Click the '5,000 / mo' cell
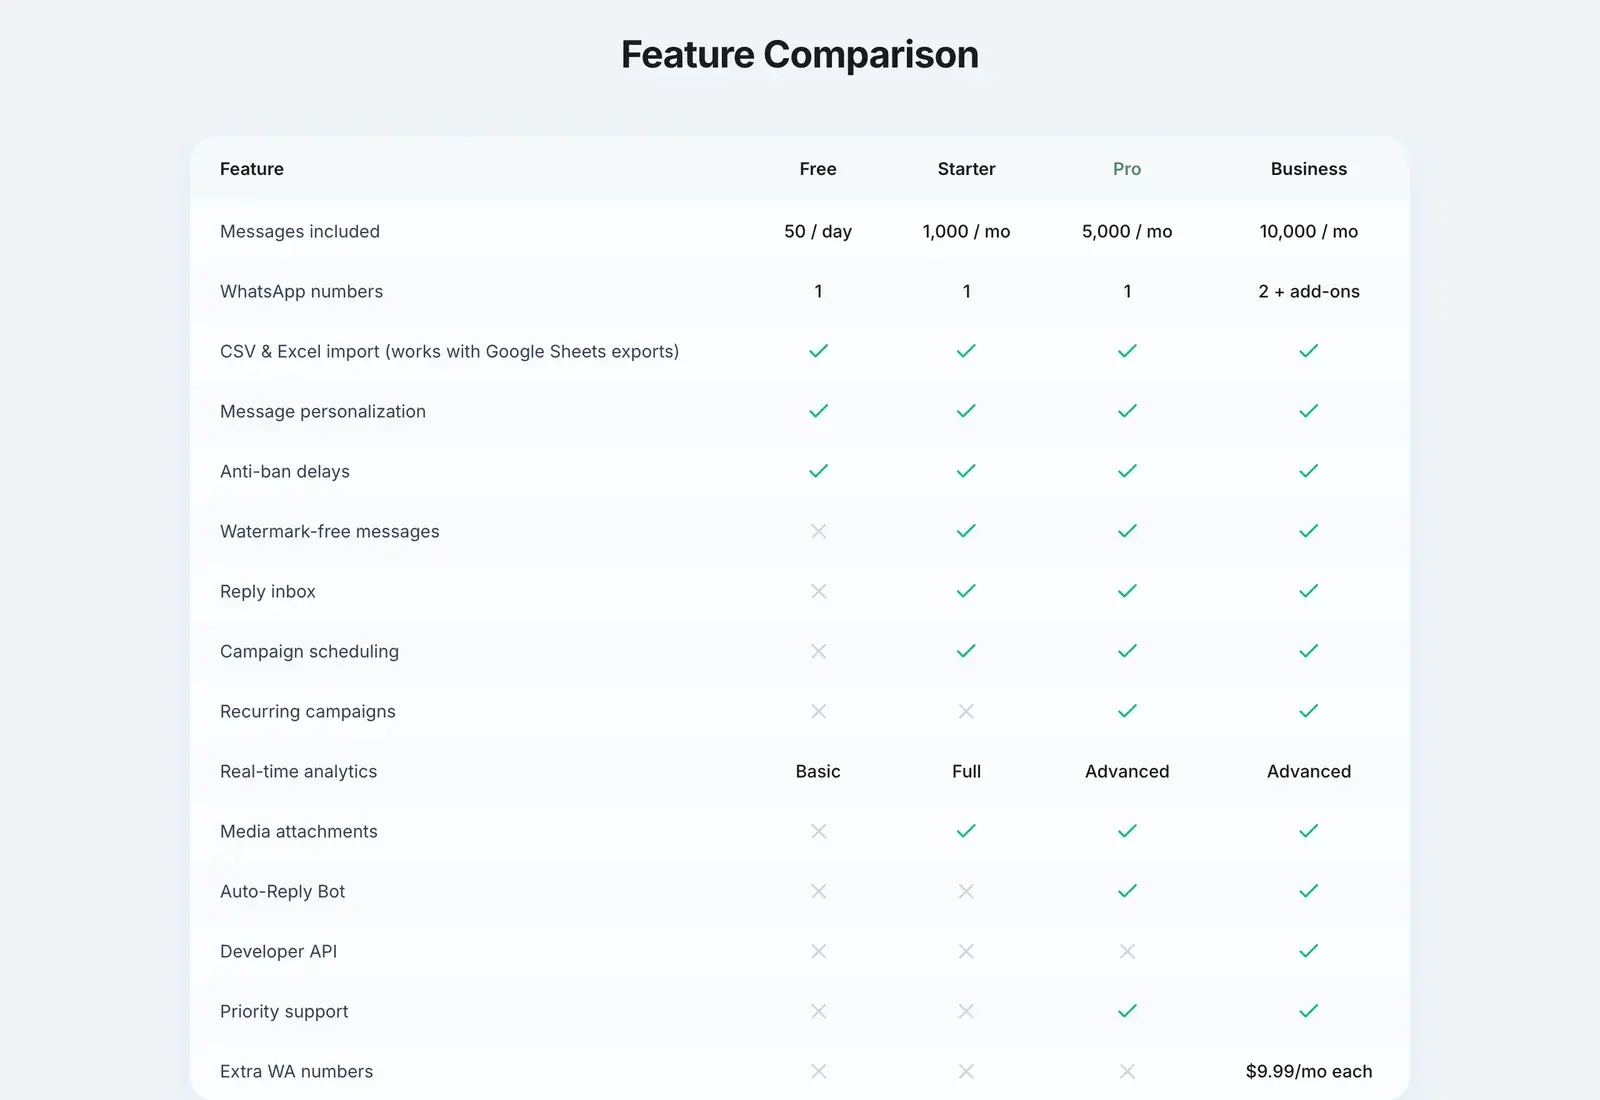 coord(1127,231)
